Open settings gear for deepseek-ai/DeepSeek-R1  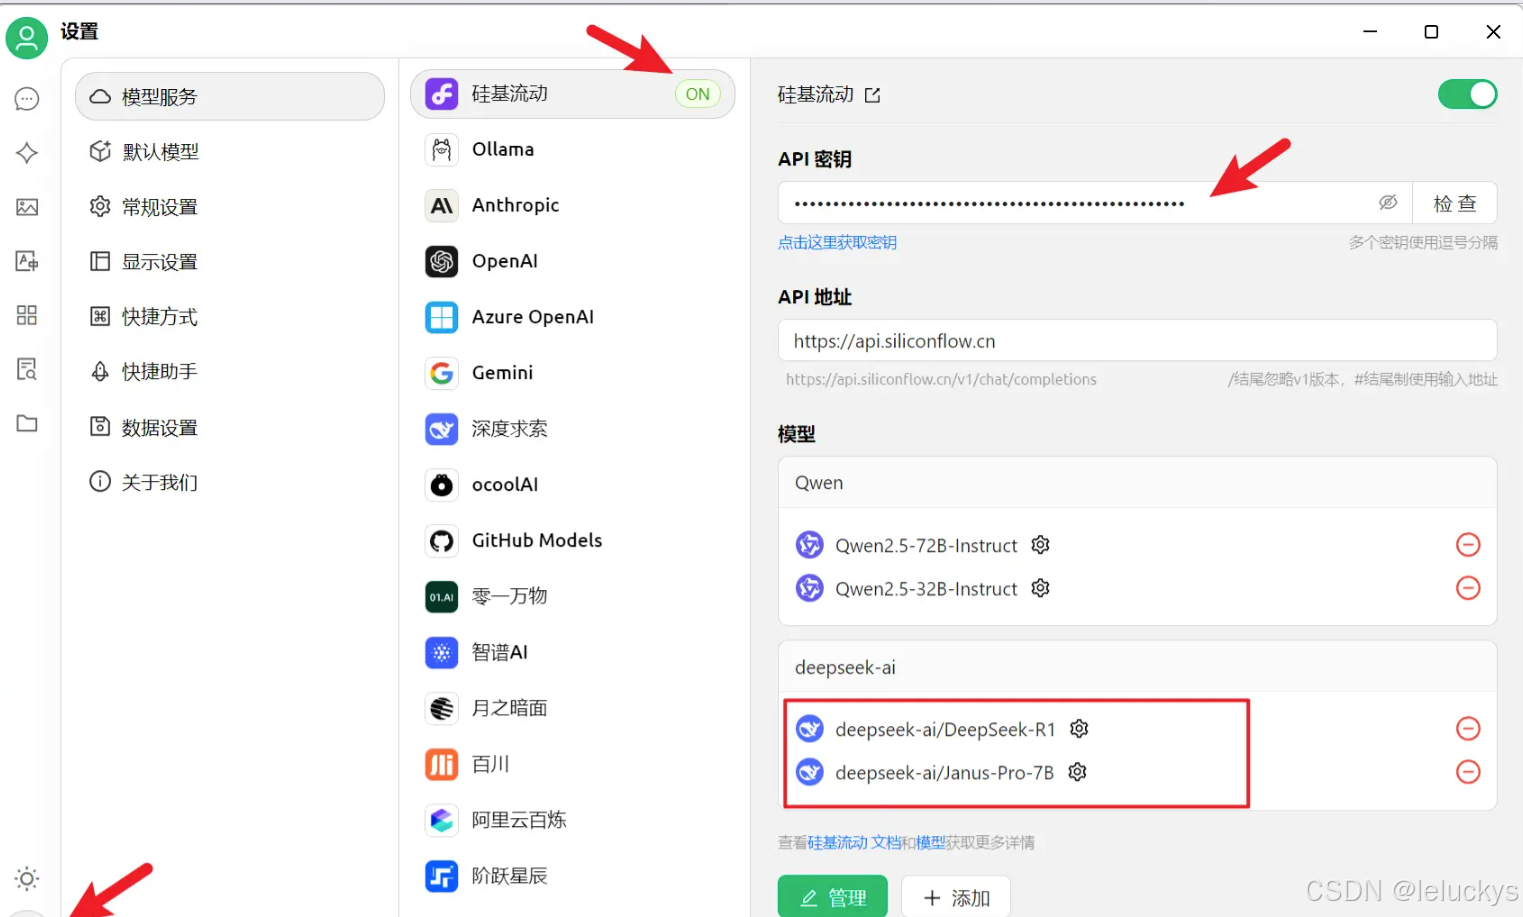tap(1079, 728)
